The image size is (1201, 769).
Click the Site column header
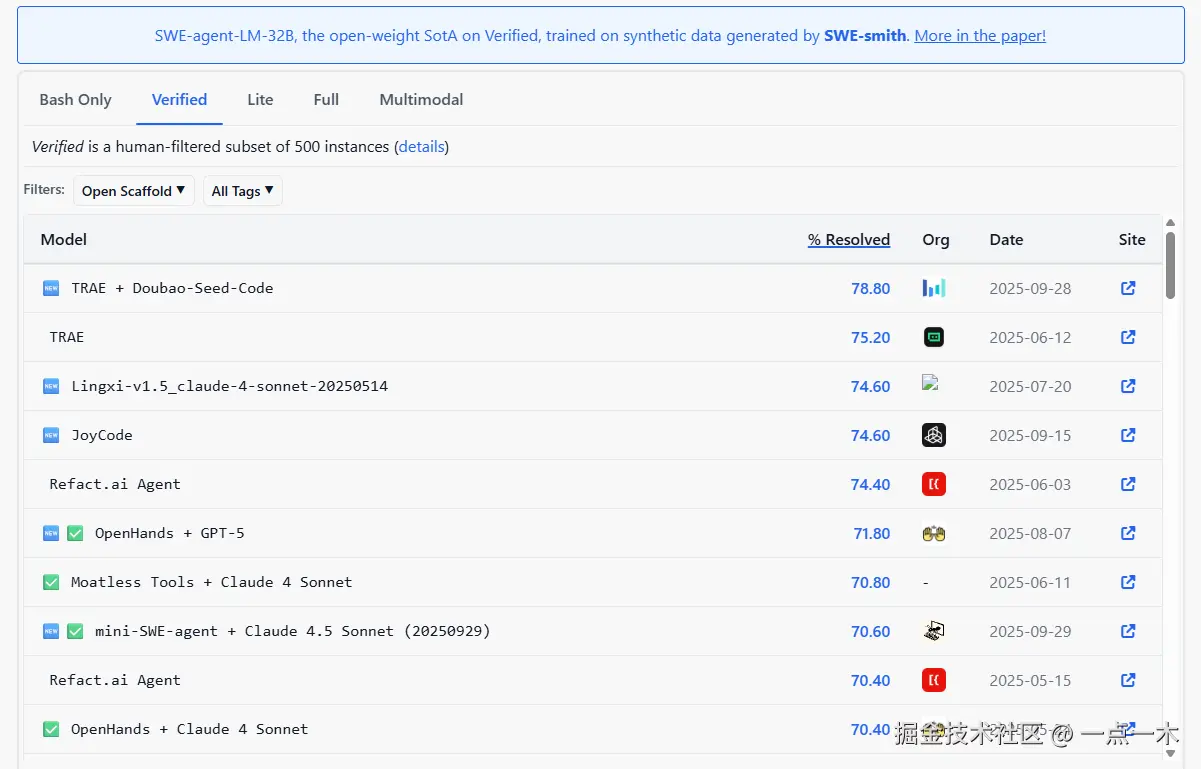pos(1132,240)
